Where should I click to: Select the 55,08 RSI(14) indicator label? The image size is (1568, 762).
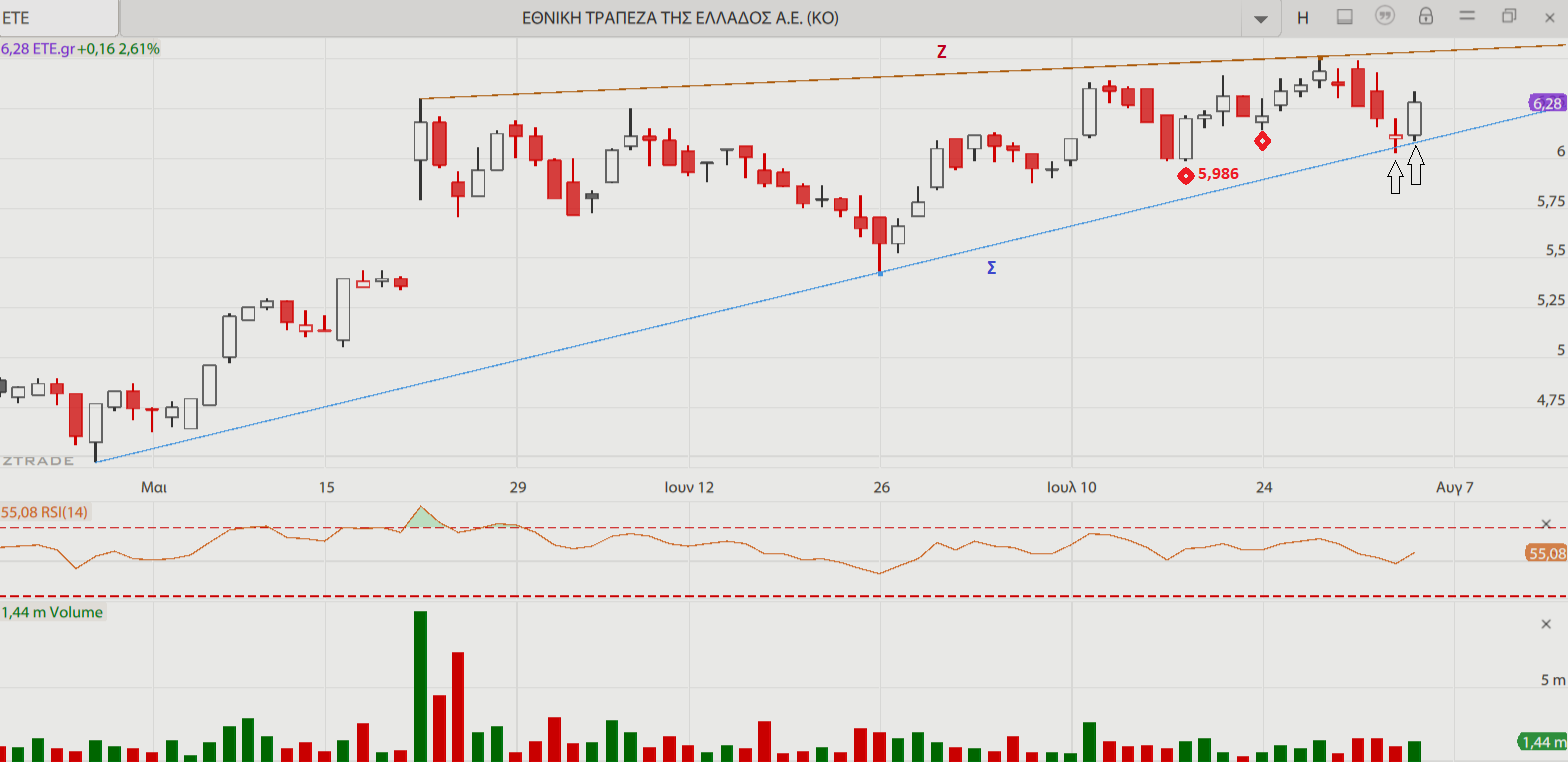coord(45,513)
